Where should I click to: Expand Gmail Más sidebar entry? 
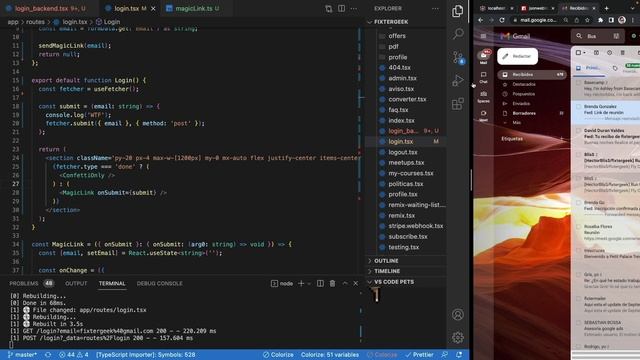pyautogui.click(x=517, y=122)
